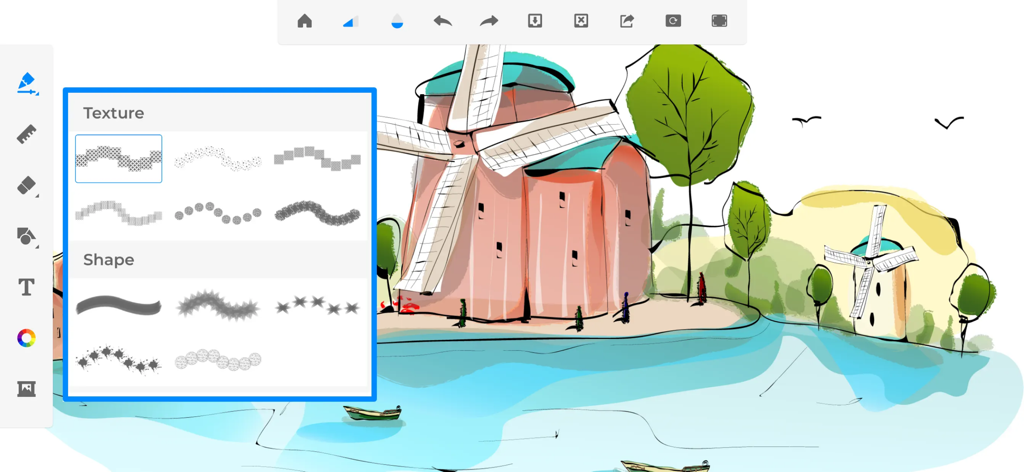
Task: Select the eraser tool
Action: (27, 186)
